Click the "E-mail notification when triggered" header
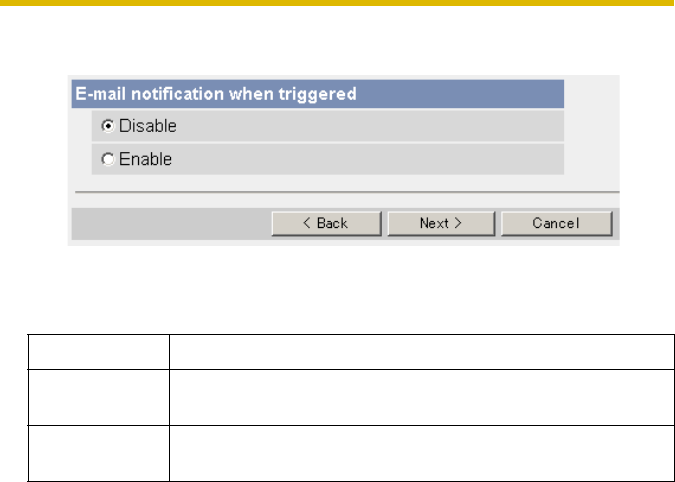Screen dimensions: 675x482 tap(217, 95)
